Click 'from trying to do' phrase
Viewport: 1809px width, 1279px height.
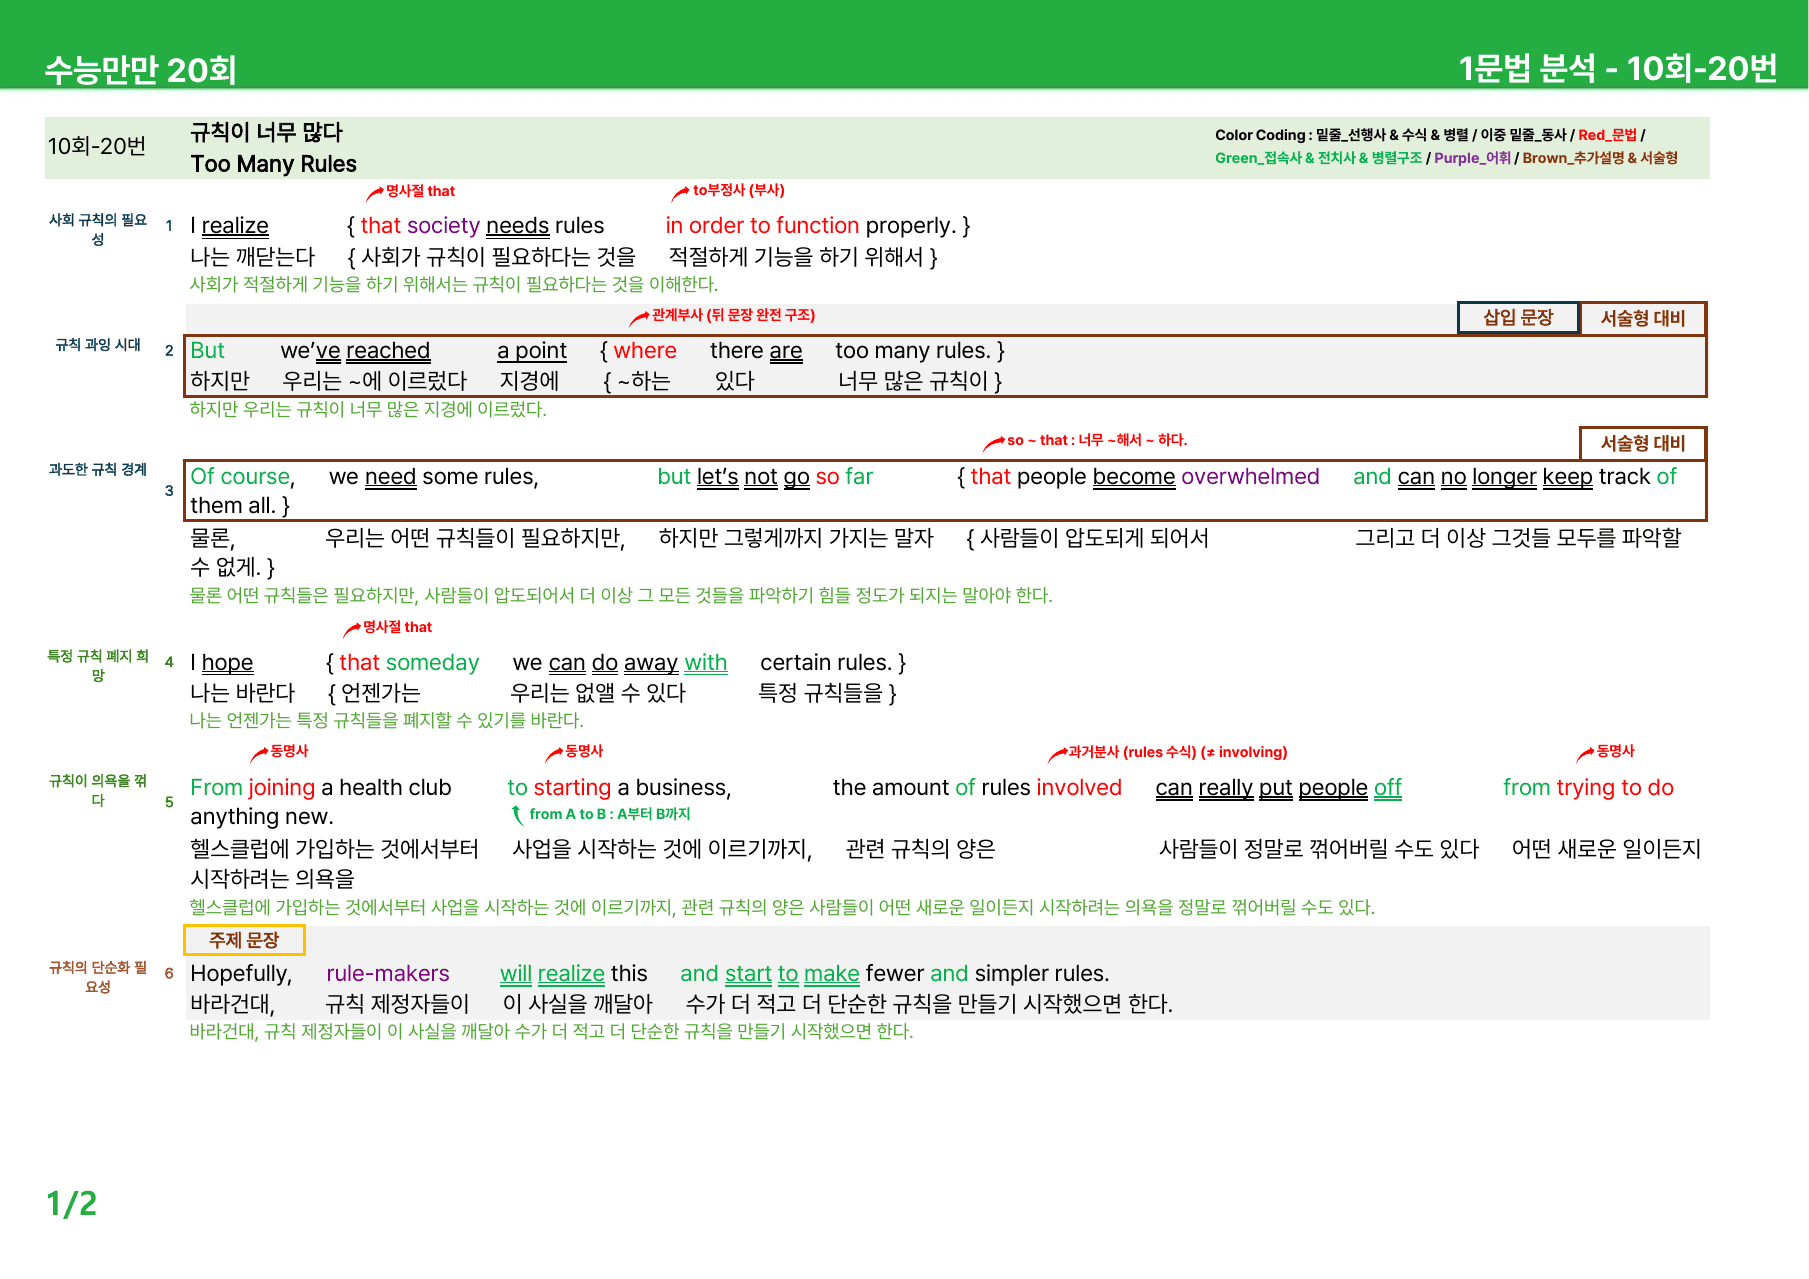coord(1588,788)
